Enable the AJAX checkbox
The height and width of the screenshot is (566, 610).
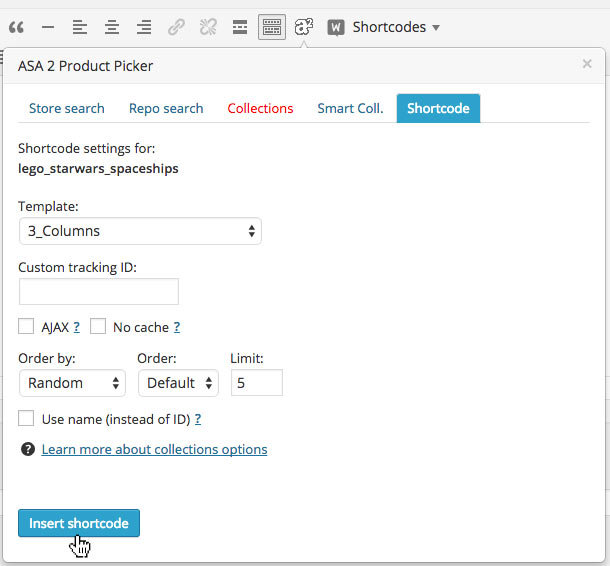pos(26,326)
